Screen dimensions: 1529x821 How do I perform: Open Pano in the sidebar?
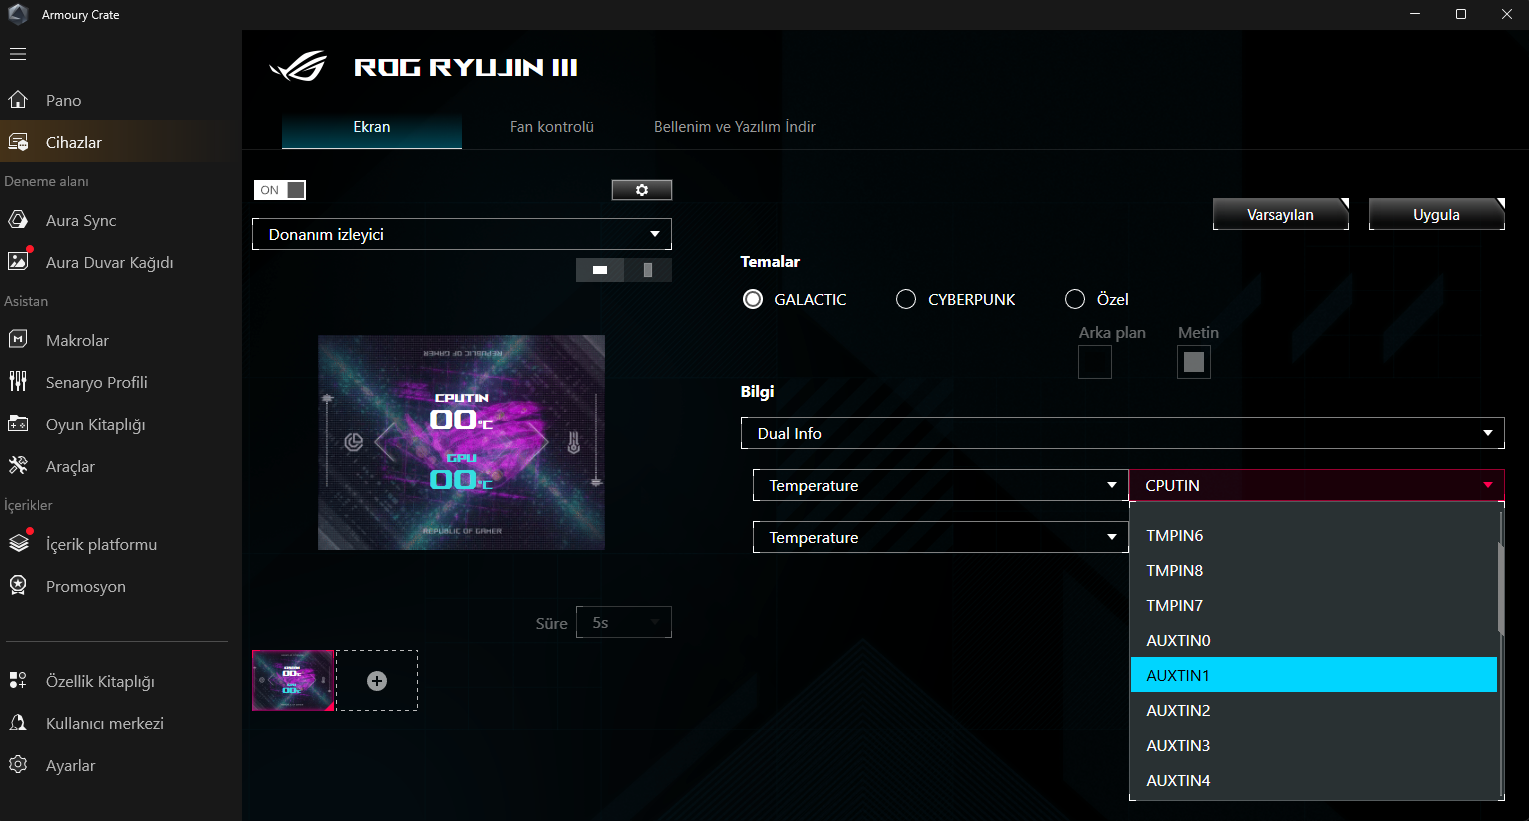(64, 100)
